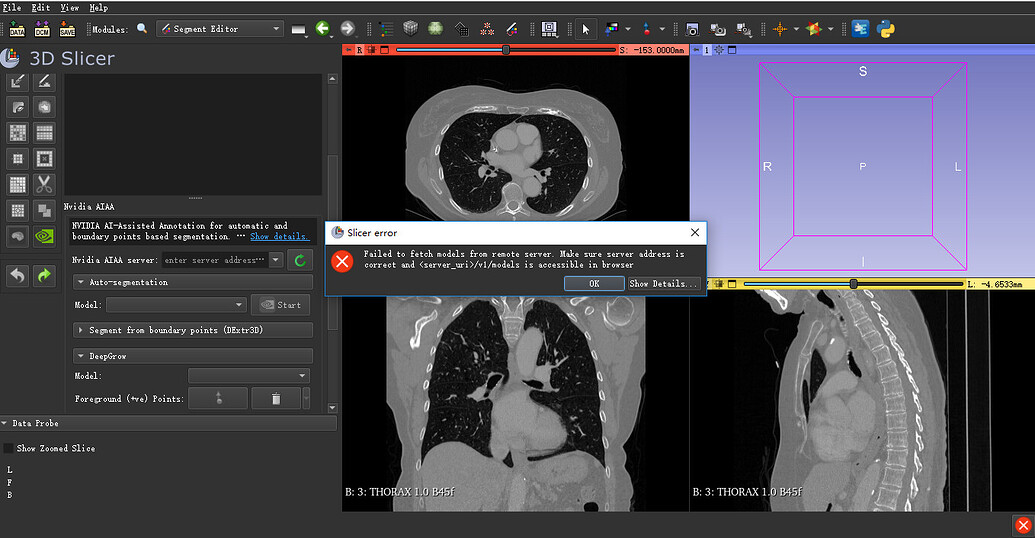Toggle slice link icon in red view
Screen dimensions: 1035x538
[x=372, y=50]
